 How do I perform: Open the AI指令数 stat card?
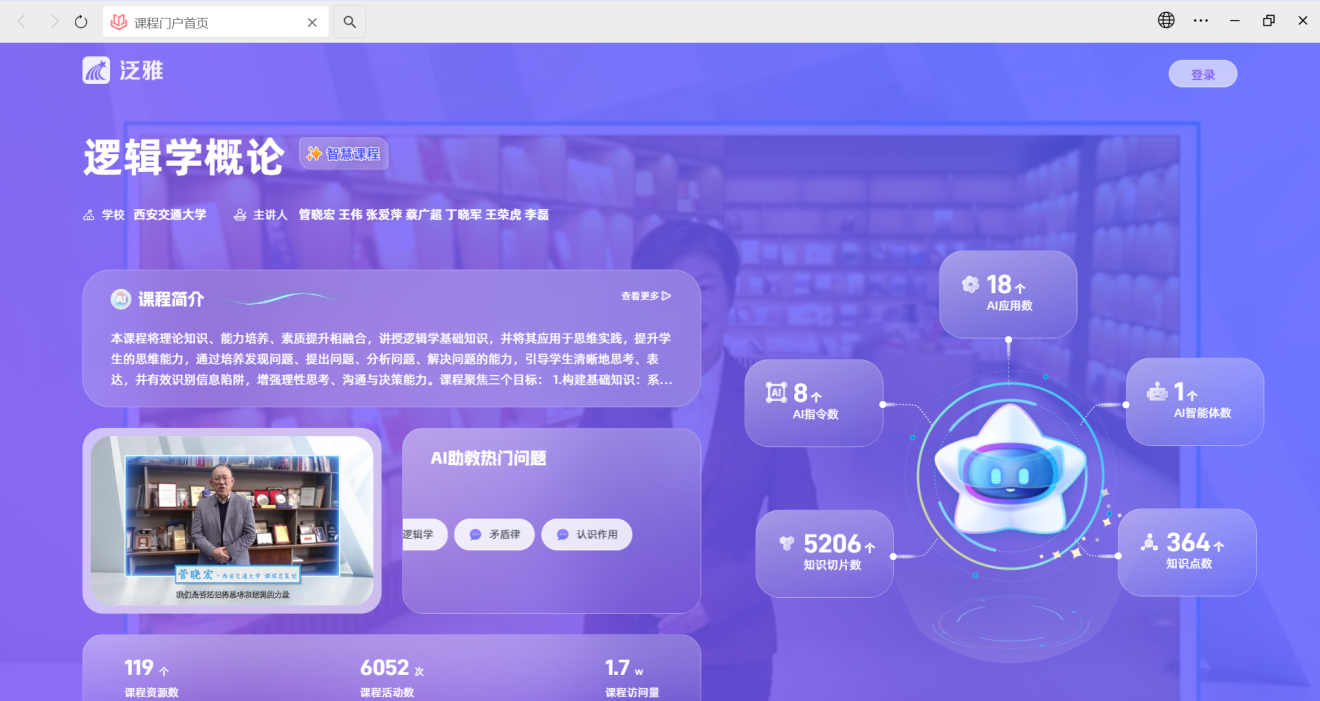coord(813,402)
